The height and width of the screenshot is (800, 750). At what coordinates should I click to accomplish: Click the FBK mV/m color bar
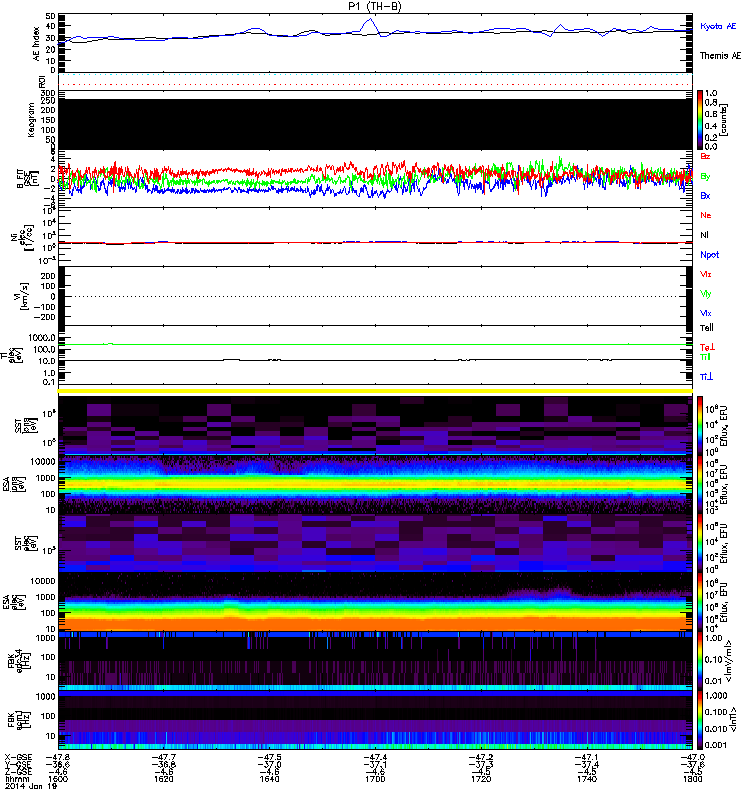coord(701,660)
